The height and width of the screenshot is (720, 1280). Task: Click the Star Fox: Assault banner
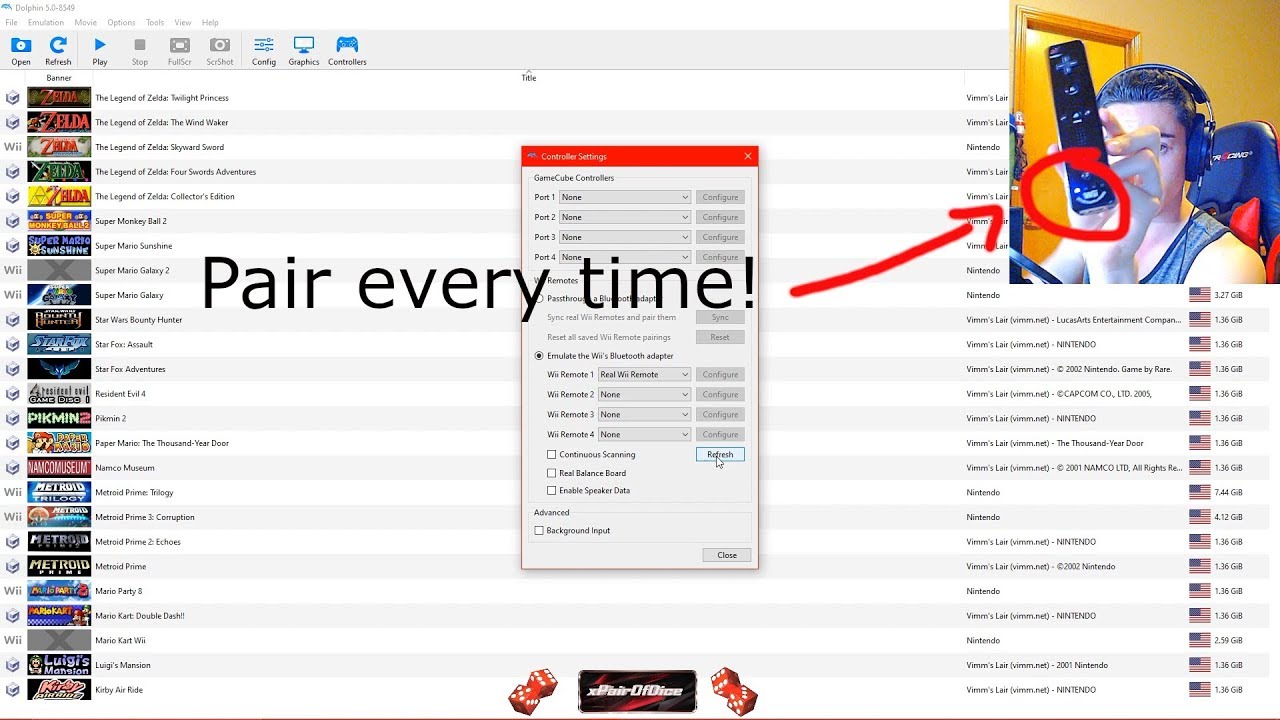point(59,344)
